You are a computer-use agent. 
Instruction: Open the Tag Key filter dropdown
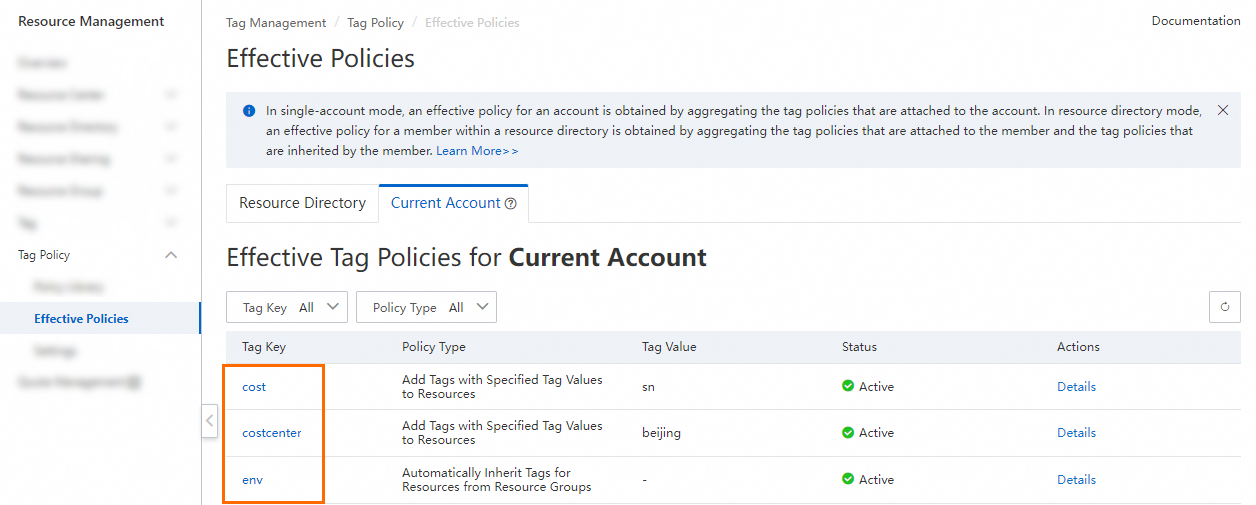coord(287,308)
